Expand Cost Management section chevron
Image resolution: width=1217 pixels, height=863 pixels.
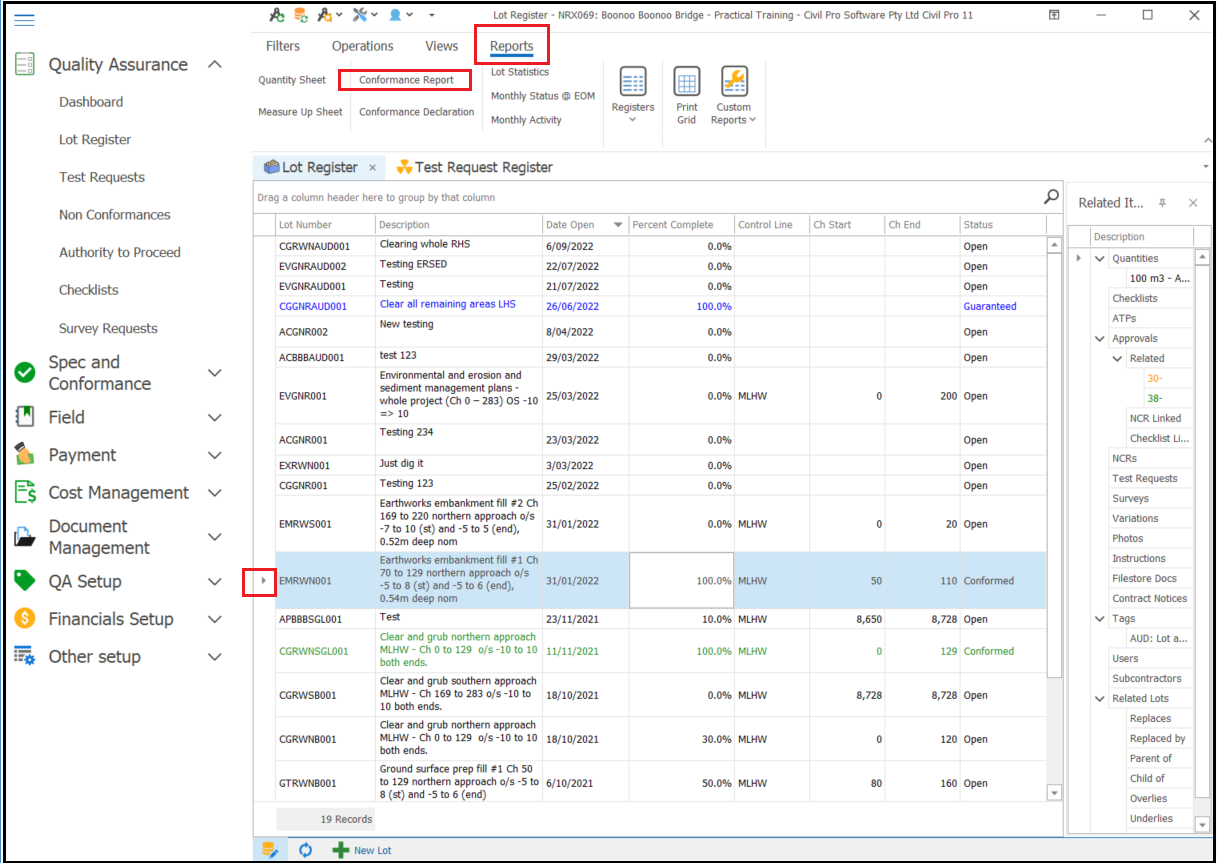click(x=214, y=492)
